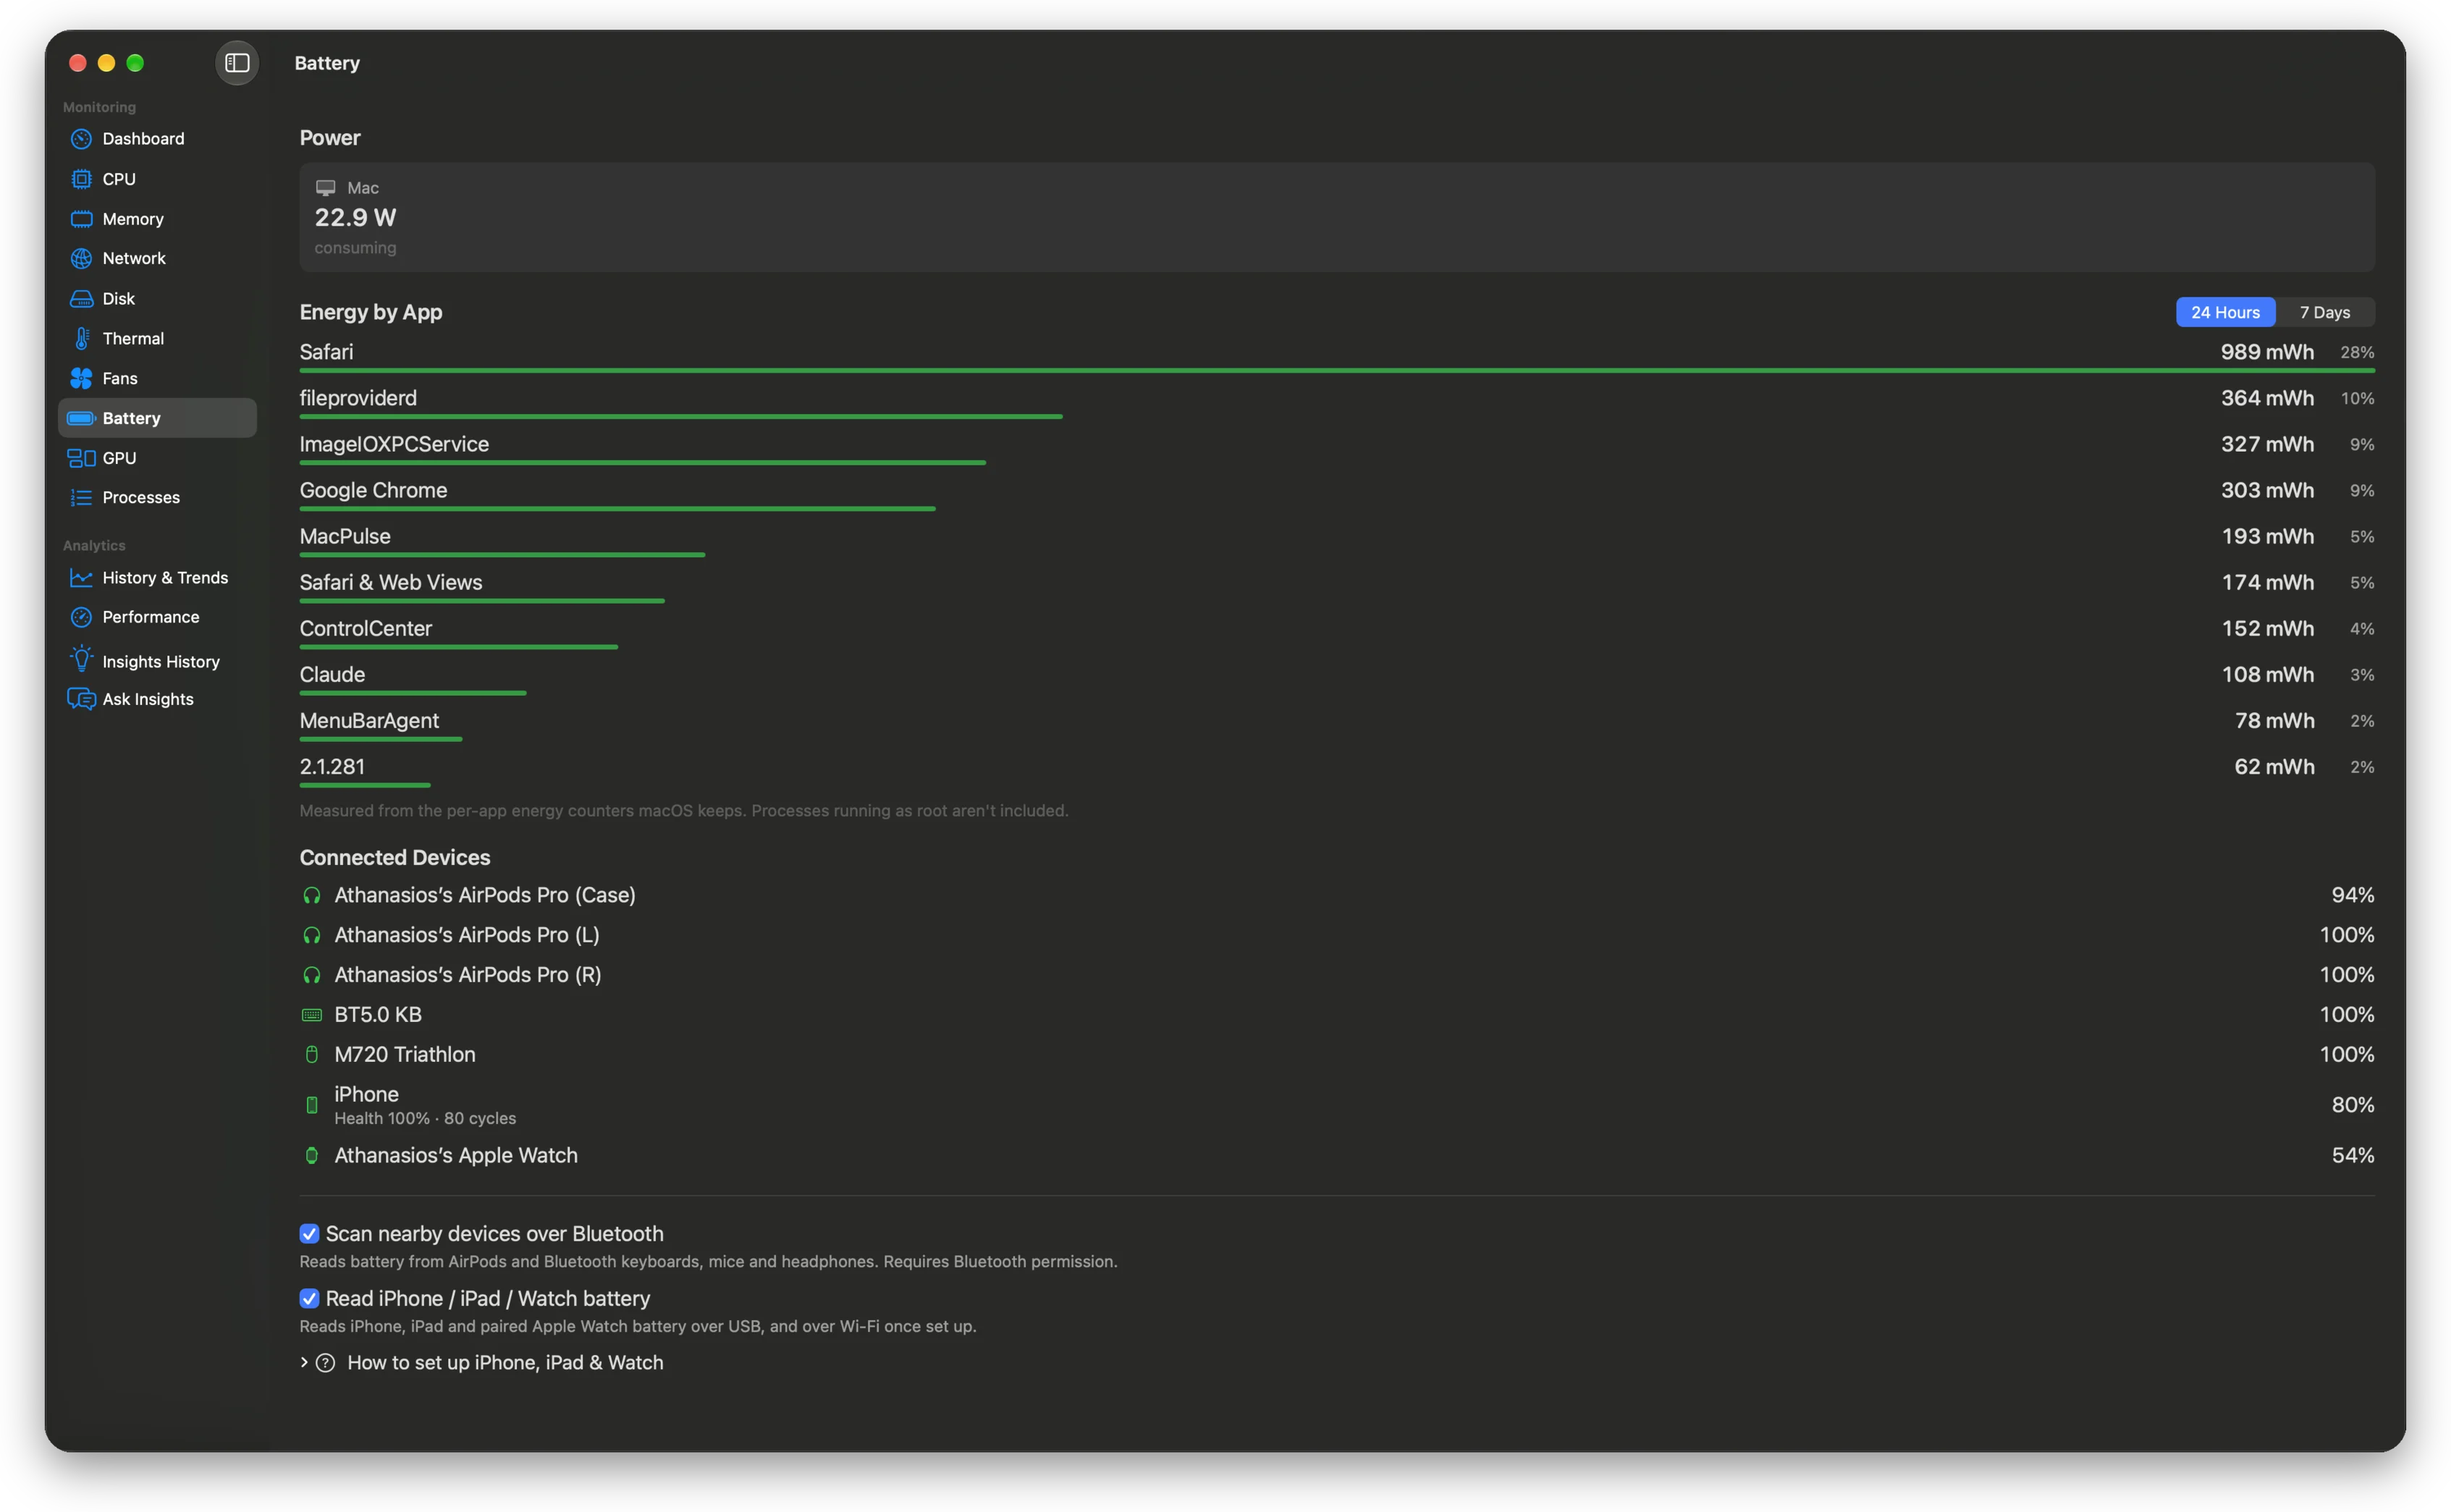
Task: Uncheck Read iPhone / iPad / Watch battery
Action: tap(309, 1299)
